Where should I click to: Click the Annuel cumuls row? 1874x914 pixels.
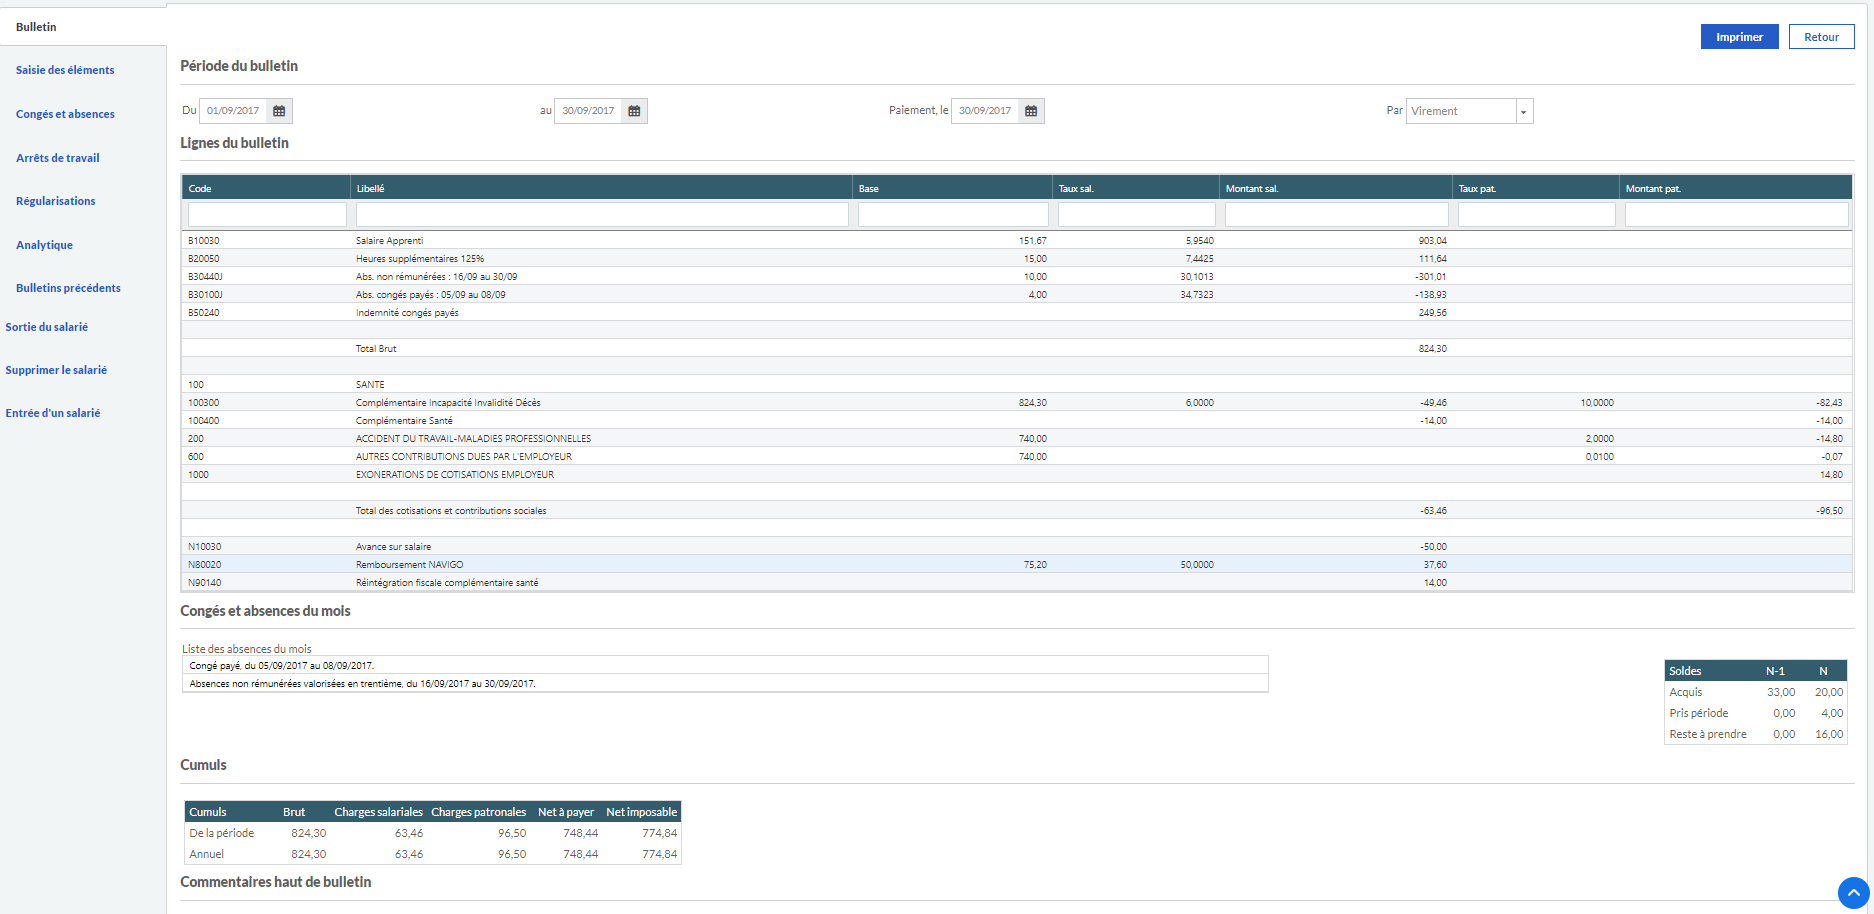433,854
